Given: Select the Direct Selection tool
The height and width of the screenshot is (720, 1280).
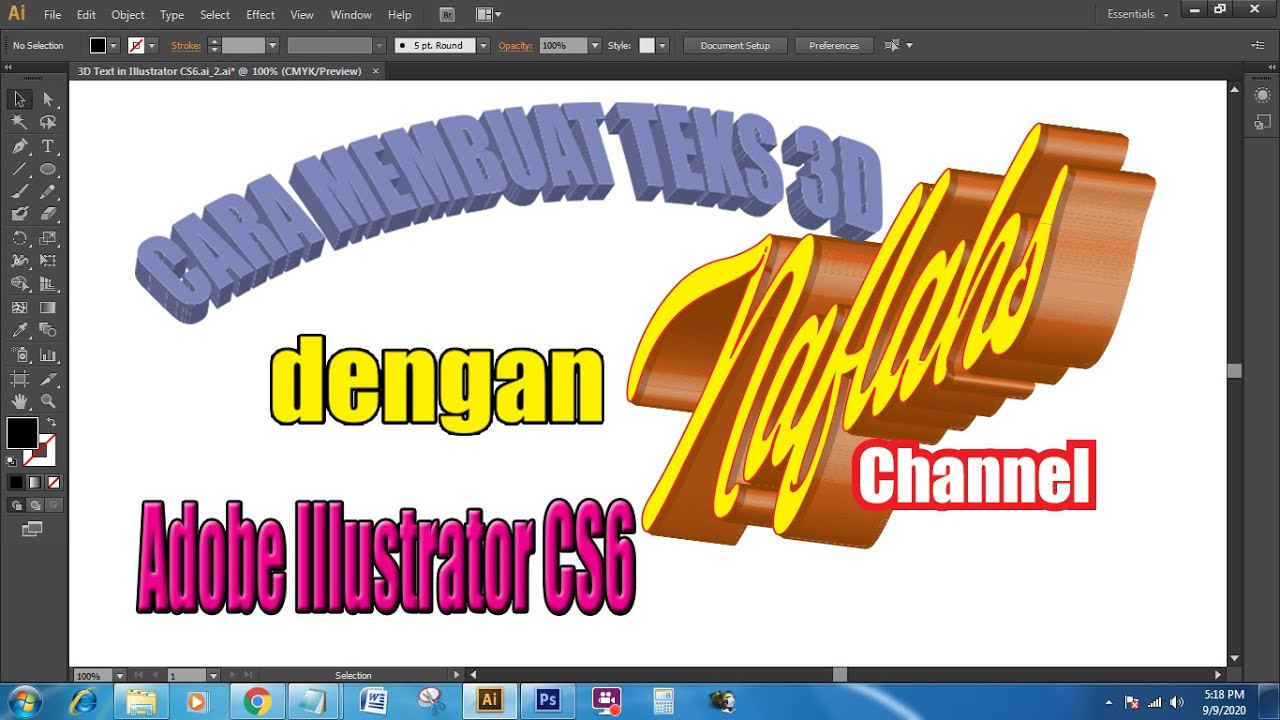Looking at the screenshot, I should click(x=47, y=99).
